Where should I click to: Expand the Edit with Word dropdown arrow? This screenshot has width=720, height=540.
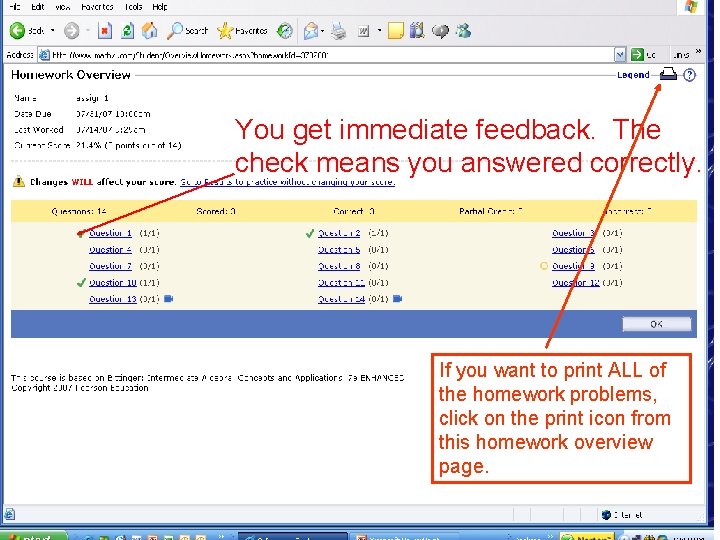[379, 31]
